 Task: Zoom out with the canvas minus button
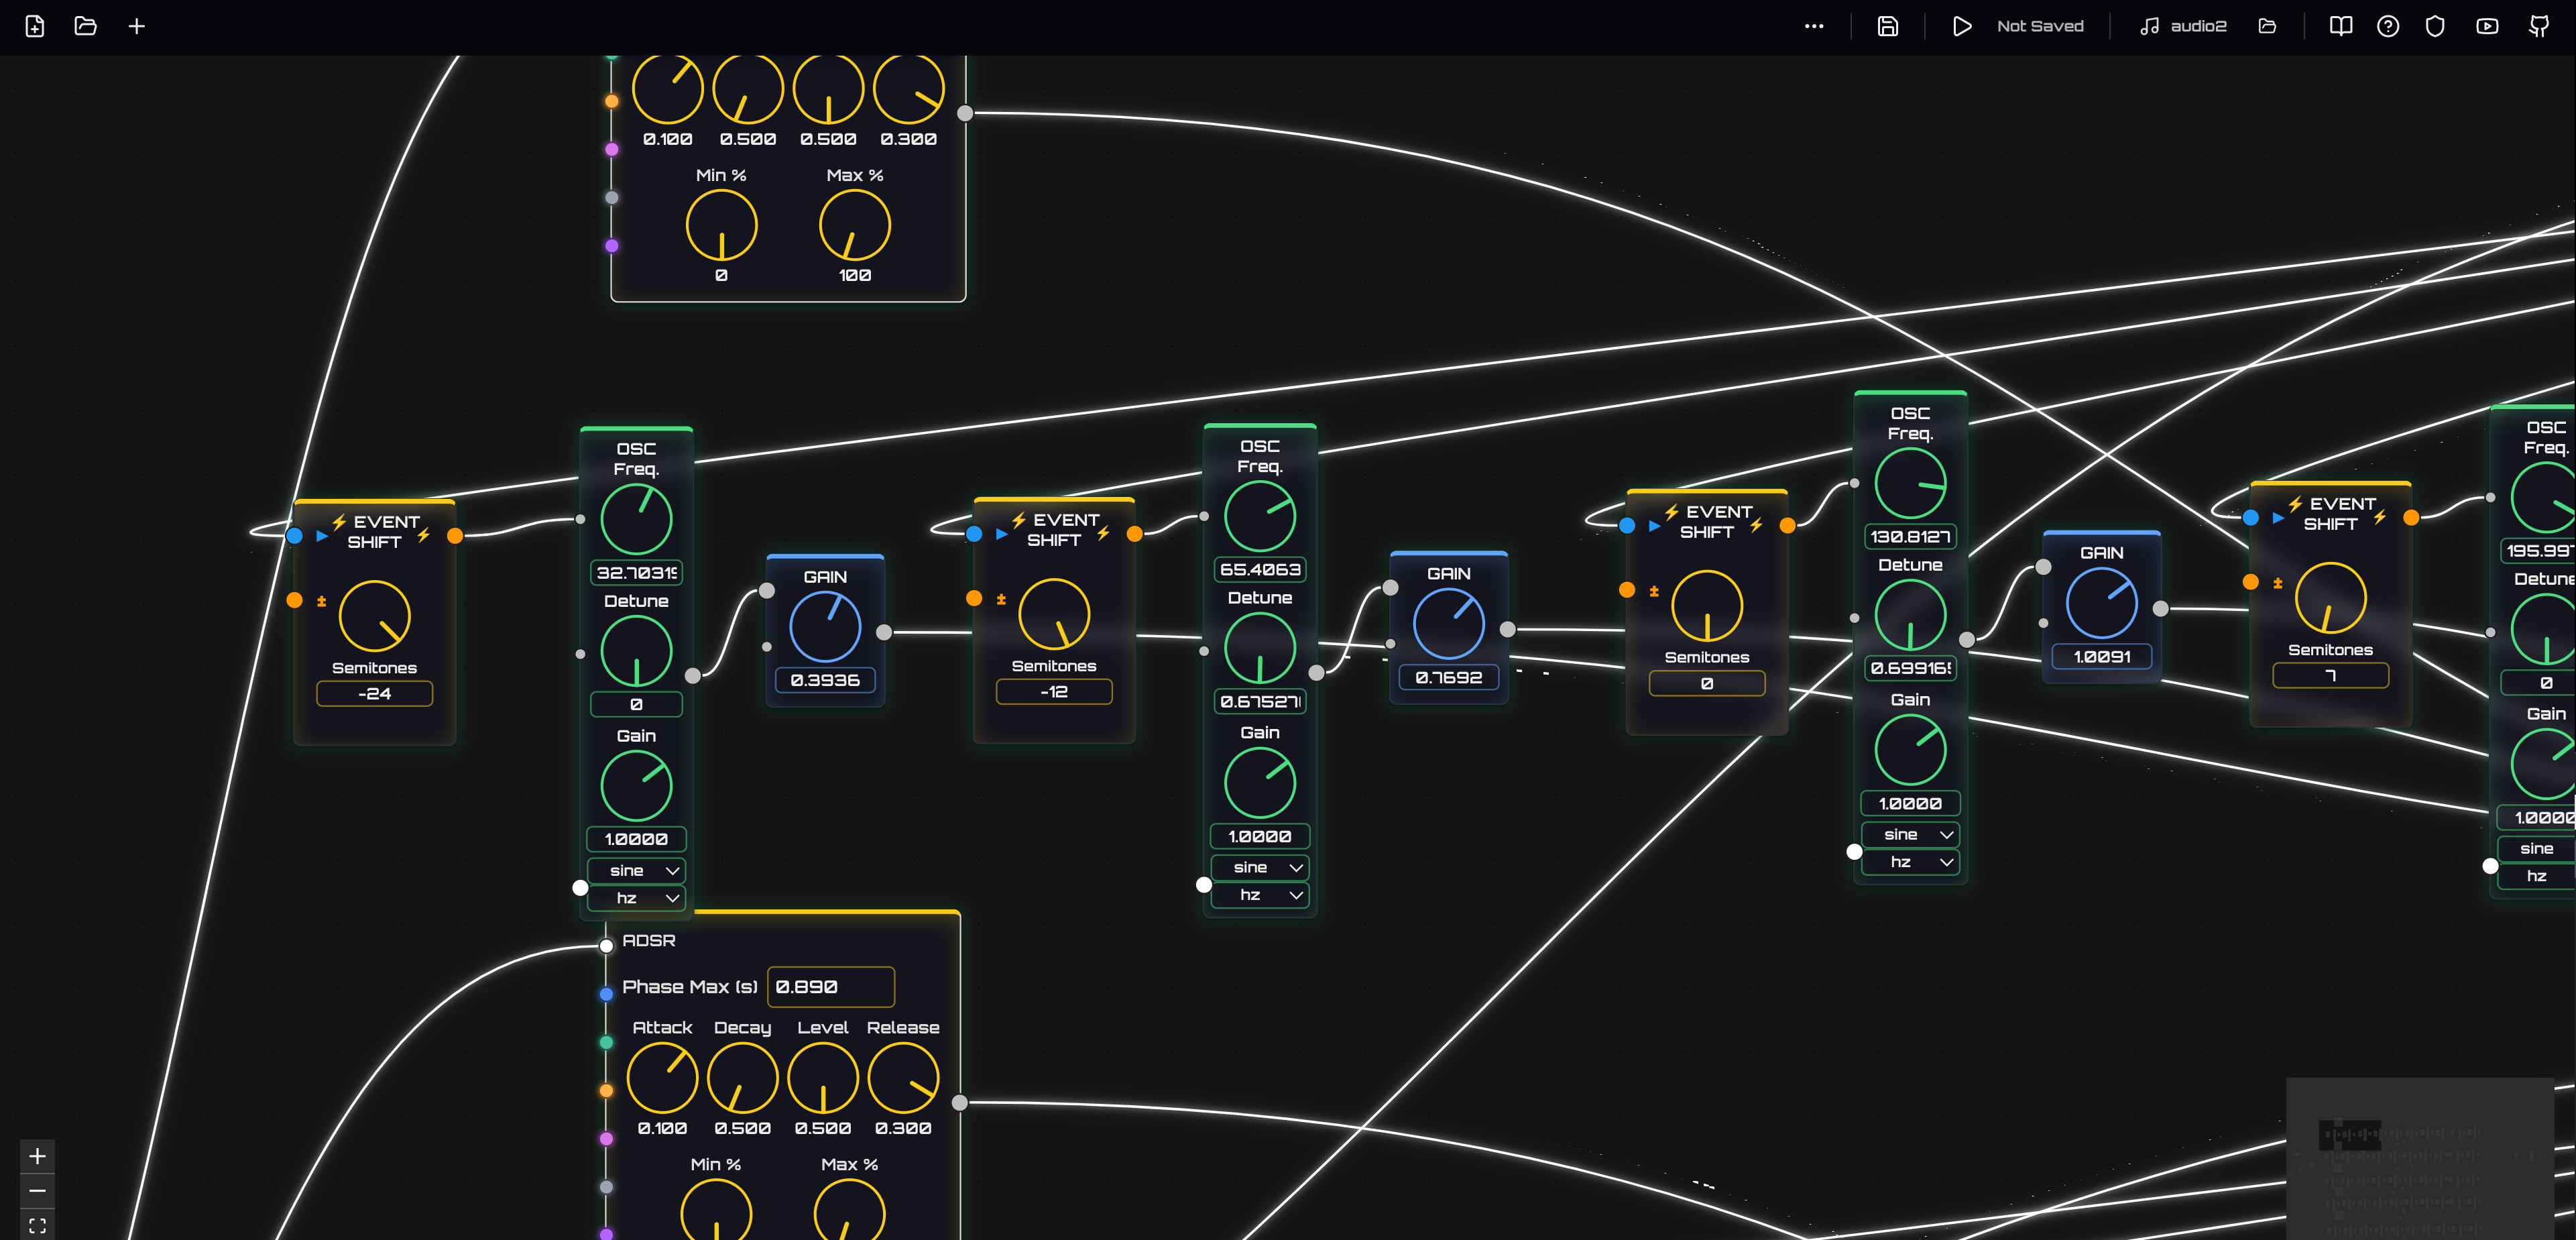click(x=37, y=1191)
